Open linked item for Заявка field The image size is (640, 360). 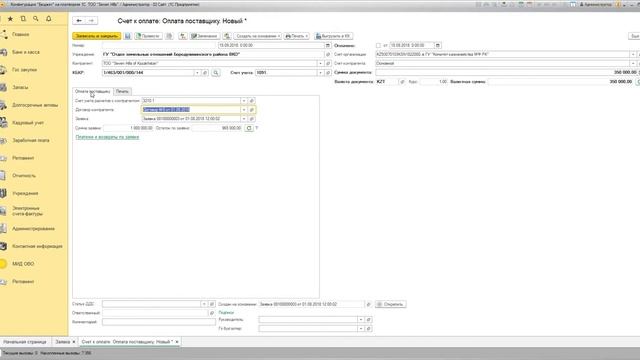[x=252, y=119]
